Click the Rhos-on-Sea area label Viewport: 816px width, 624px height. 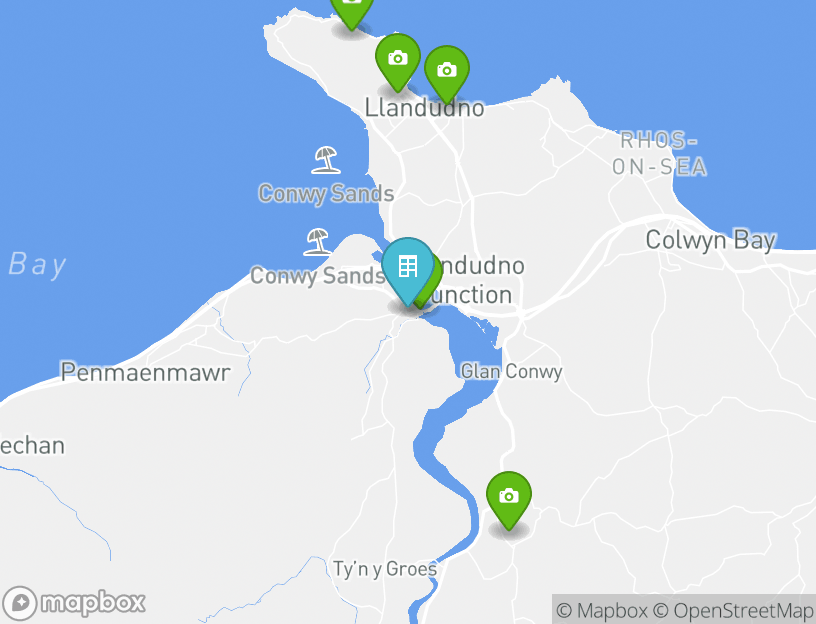point(659,154)
